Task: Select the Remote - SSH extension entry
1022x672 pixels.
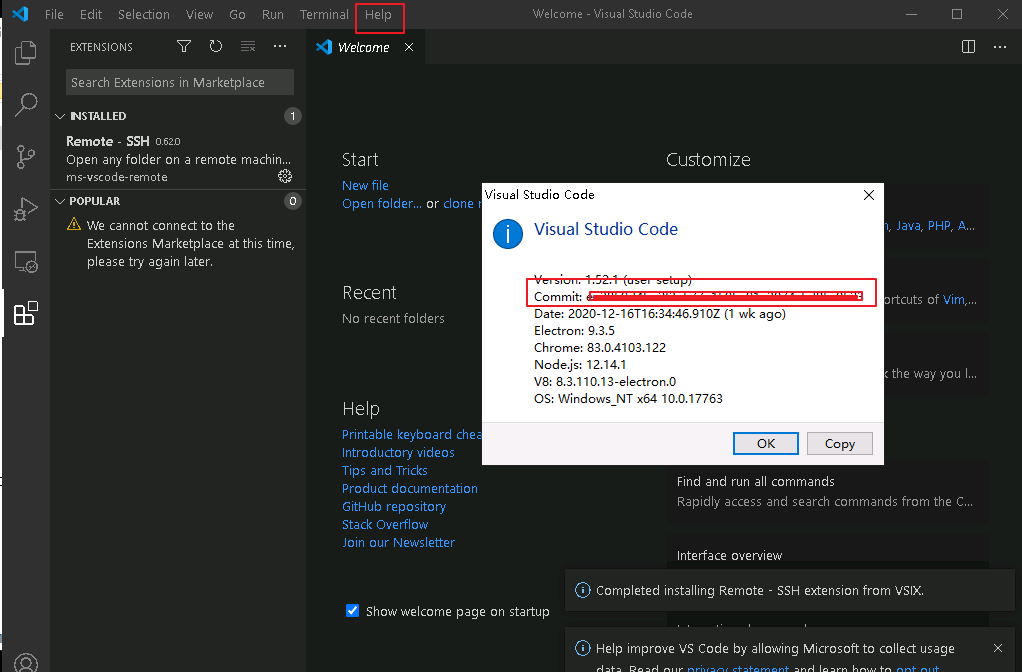Action: click(178, 159)
